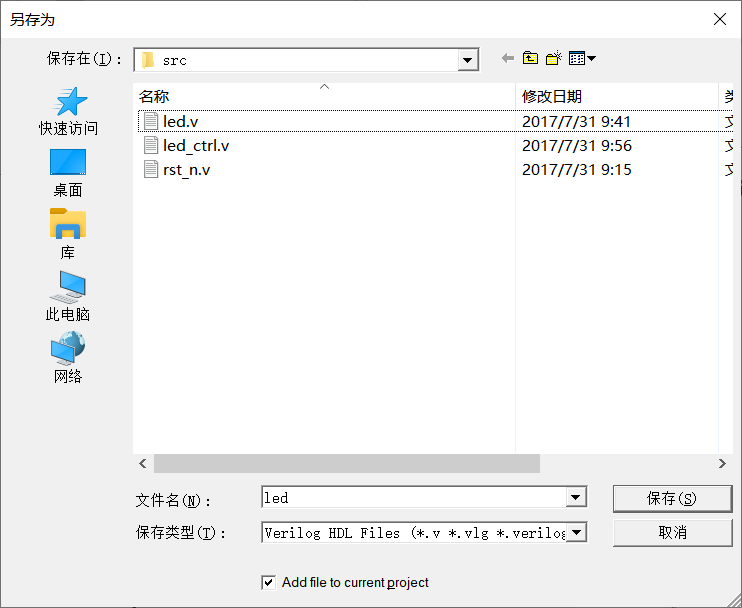The height and width of the screenshot is (608, 742).
Task: Expand the src location dropdown
Action: [x=468, y=60]
